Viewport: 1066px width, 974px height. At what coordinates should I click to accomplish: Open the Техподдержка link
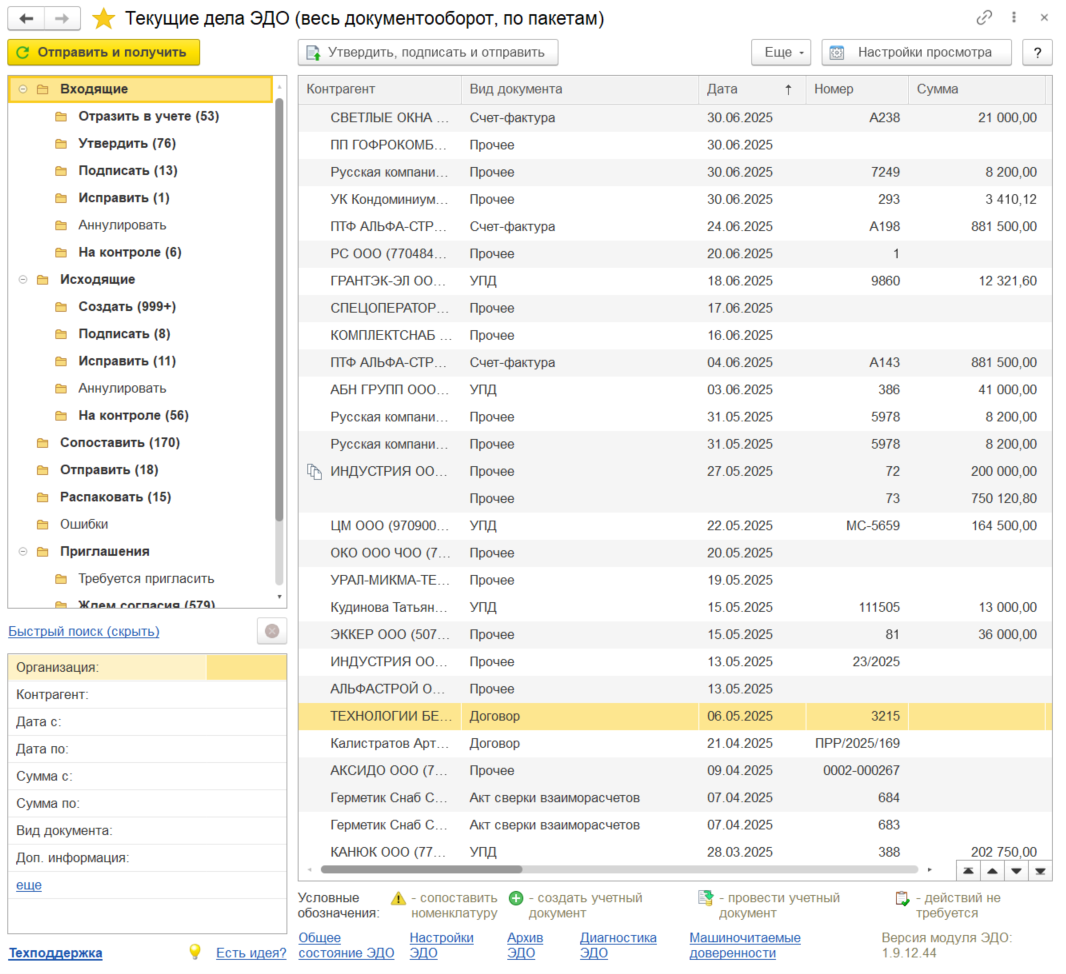55,953
